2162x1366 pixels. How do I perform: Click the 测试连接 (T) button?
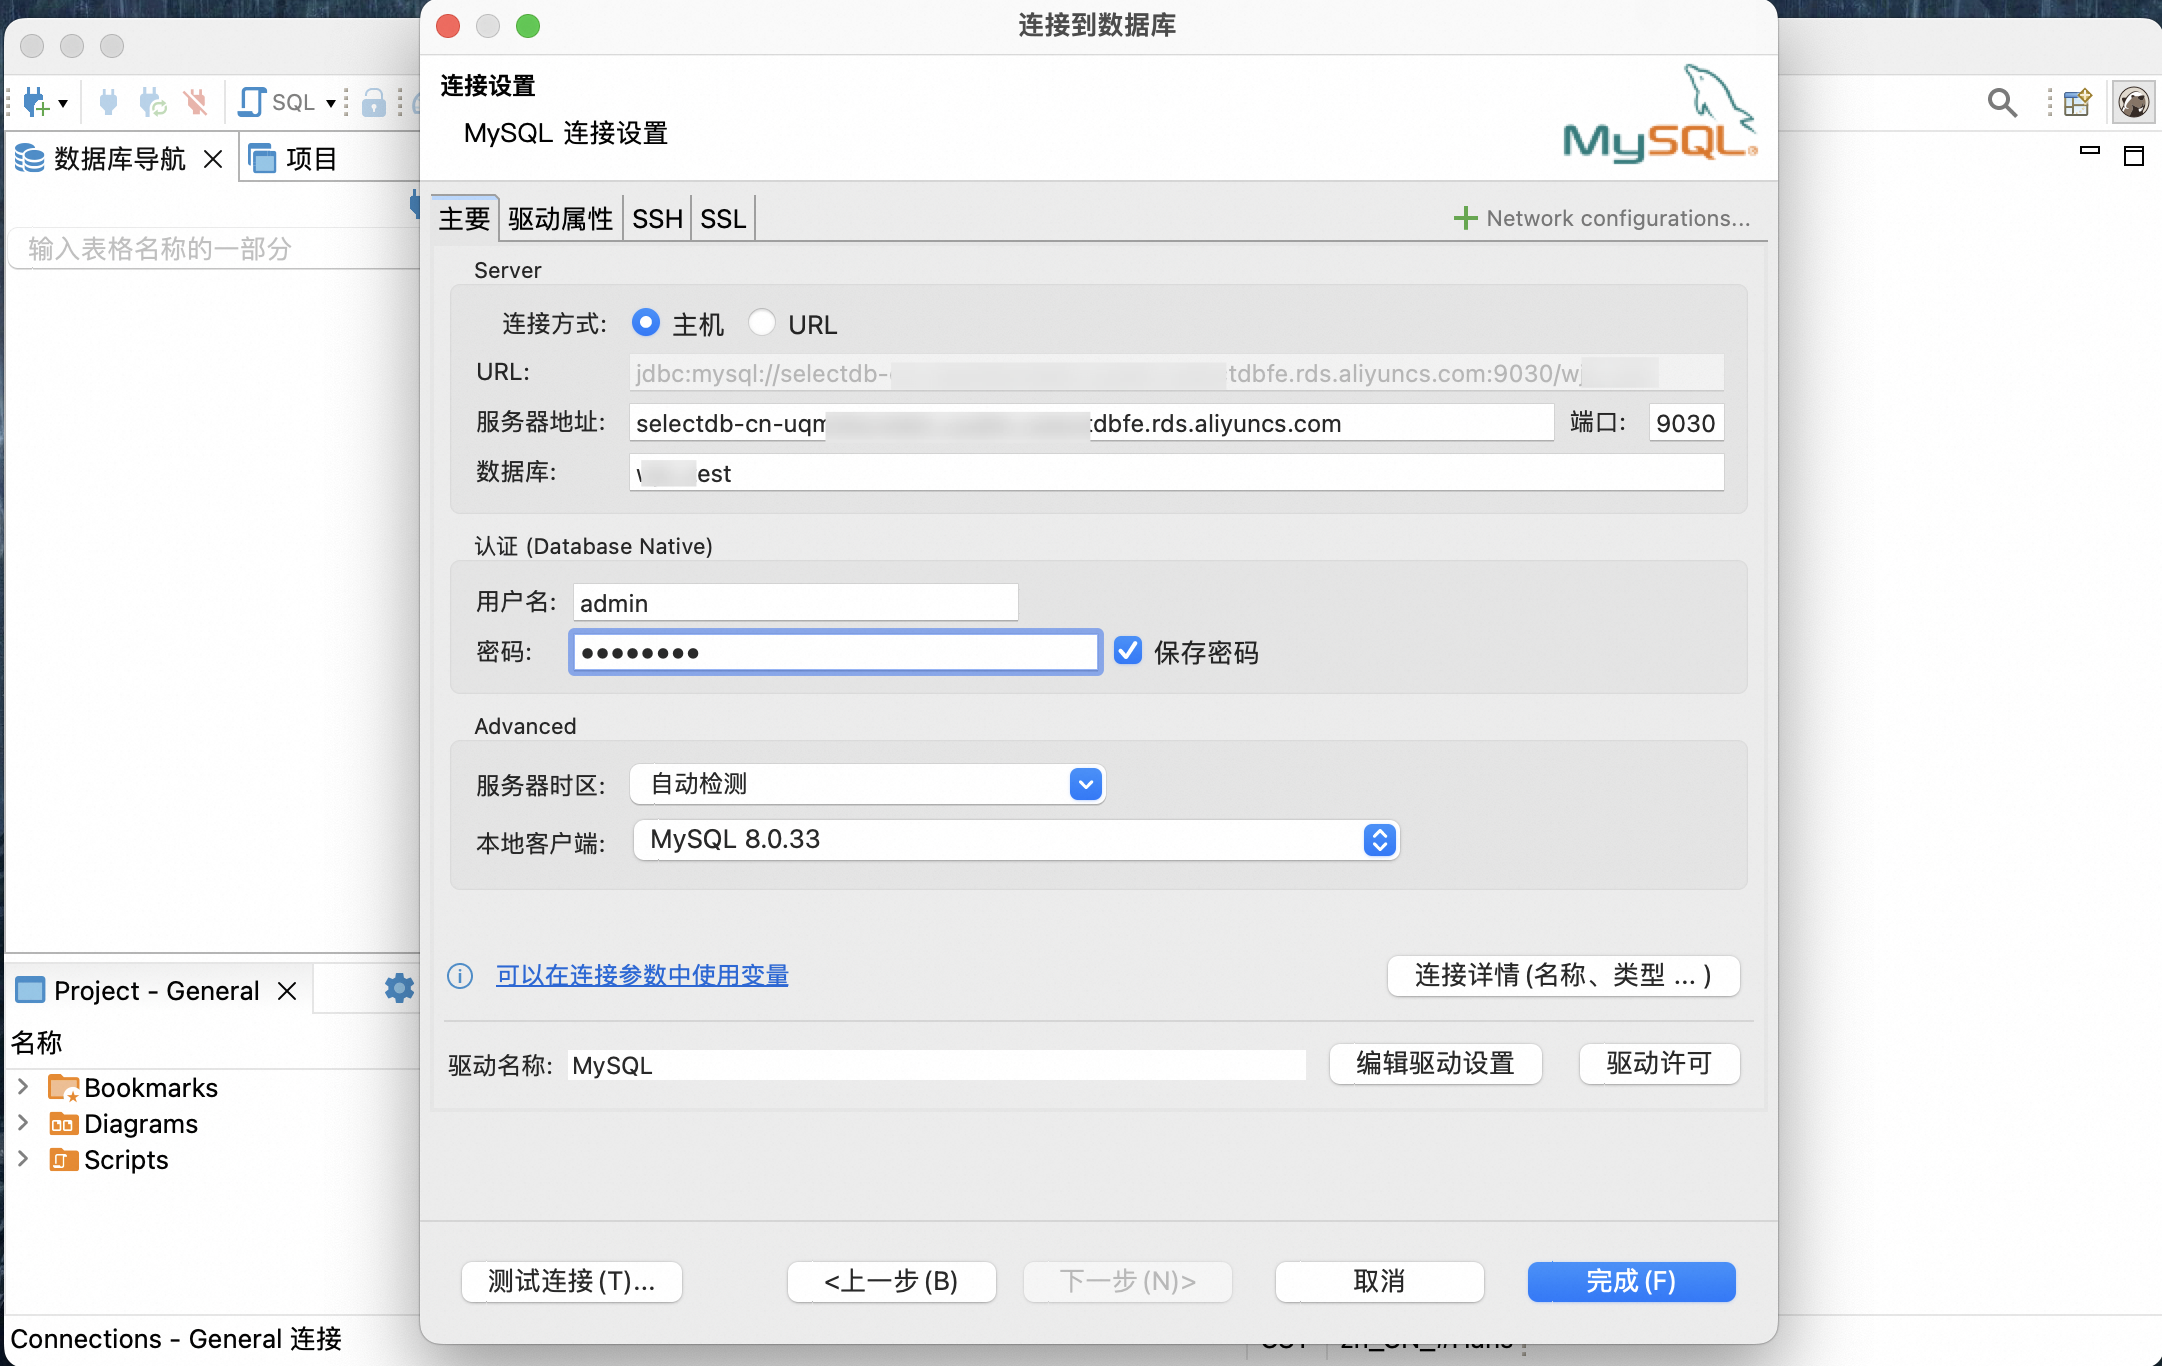click(x=571, y=1281)
